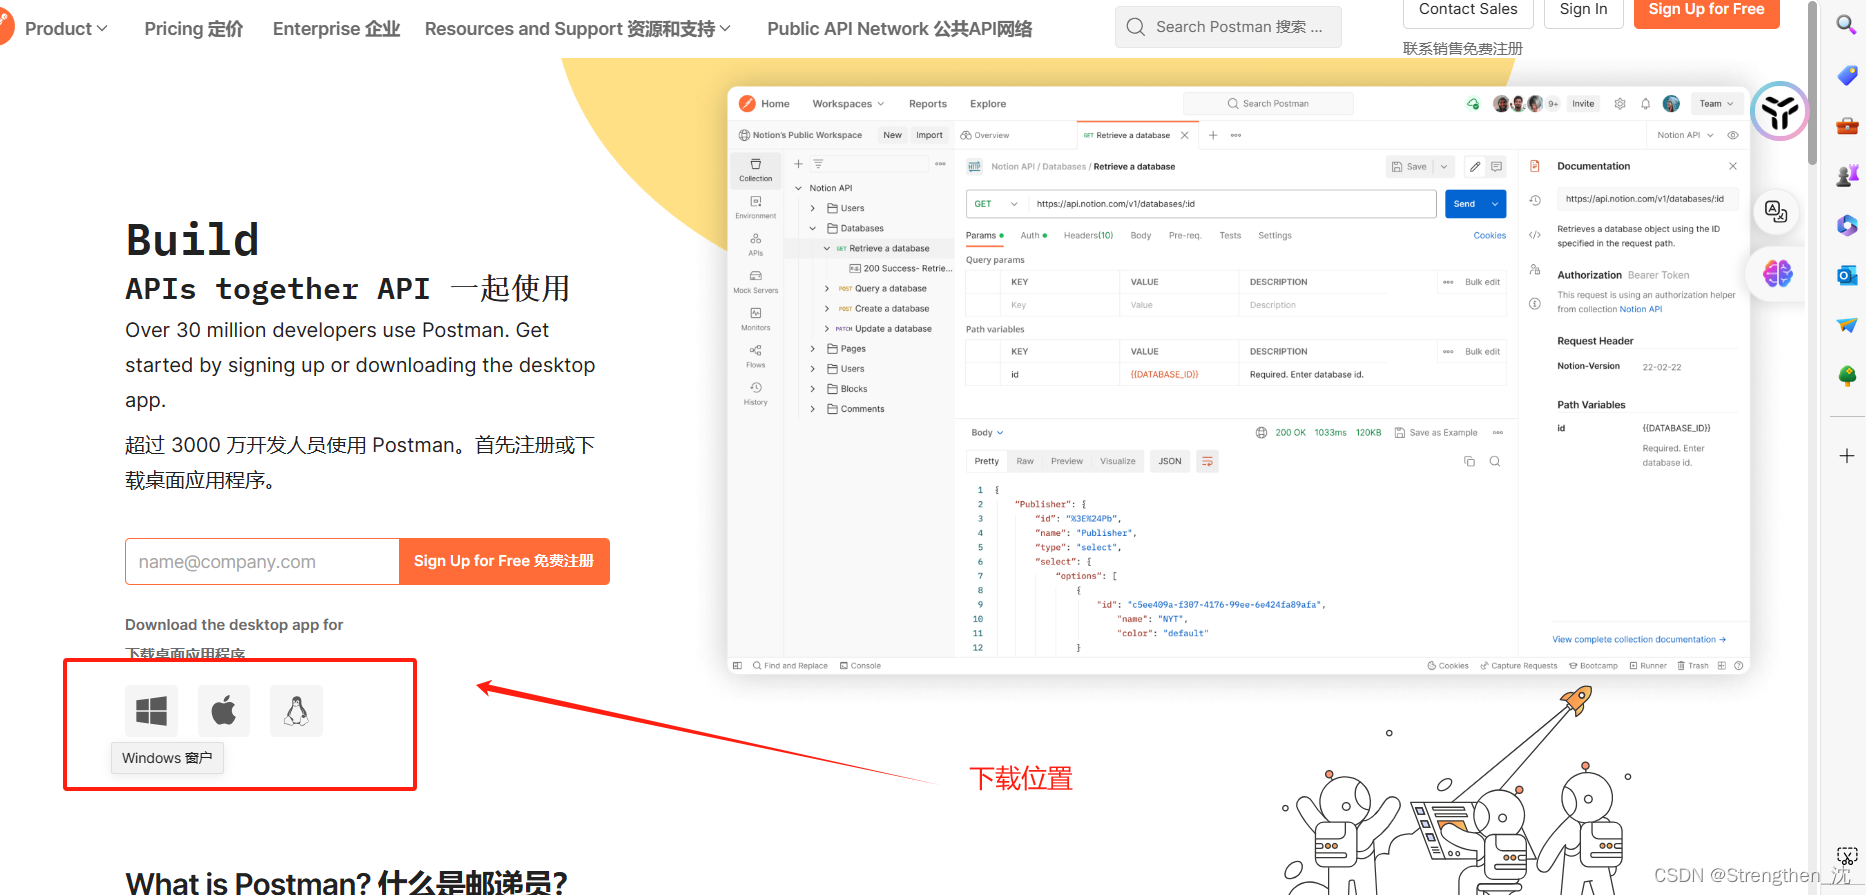Click the page vertical scrollbar thumb
This screenshot has width=1866, height=895.
1813,85
